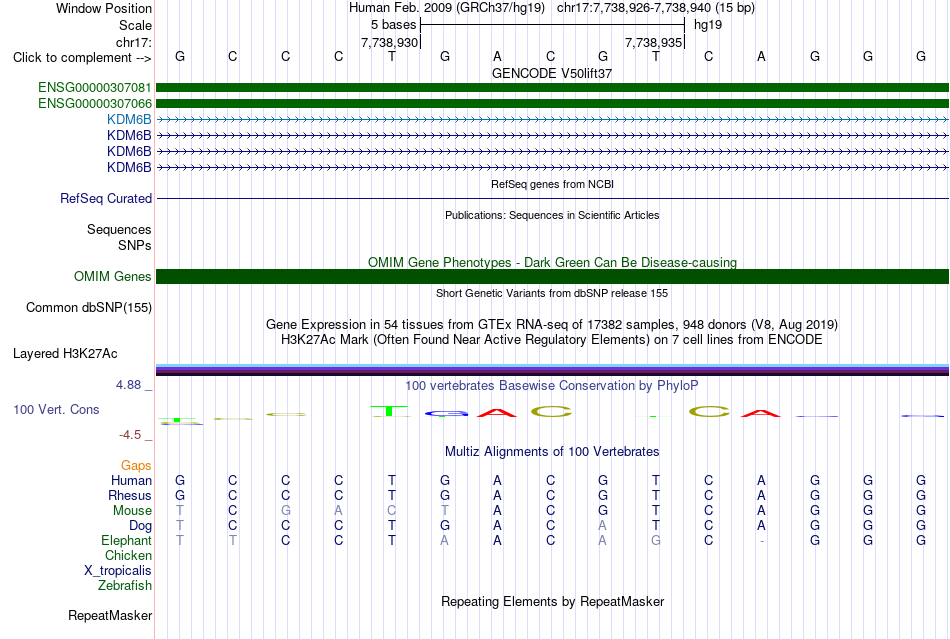Open the OMIM Gene Phenotypes track title
This screenshot has height=639, width=950.
[x=552, y=262]
